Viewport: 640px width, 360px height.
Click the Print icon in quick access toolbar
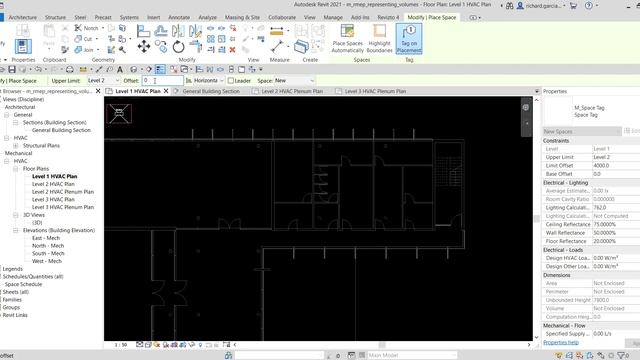70,69
